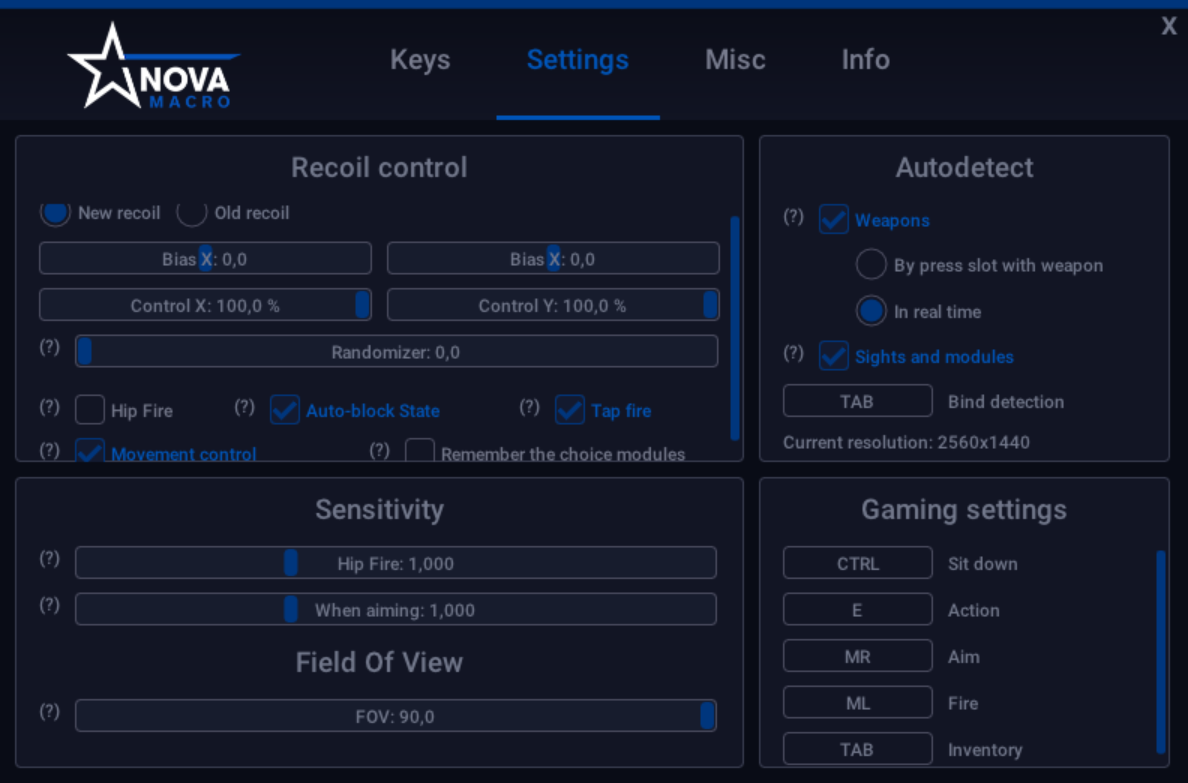Viewport: 1188px width, 783px height.
Task: Enable the Hip Fire checkbox
Action: (90, 410)
